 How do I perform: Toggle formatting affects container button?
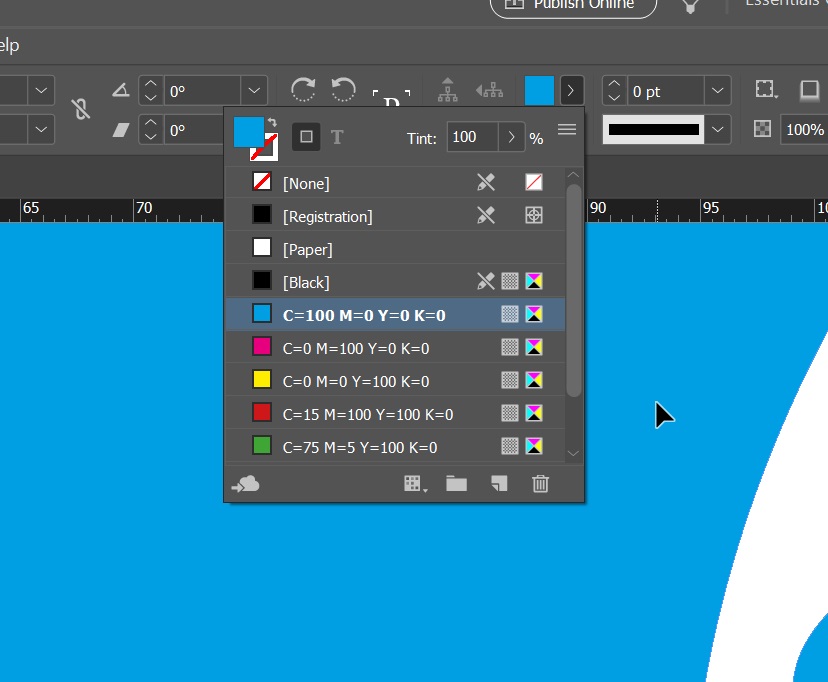[306, 137]
